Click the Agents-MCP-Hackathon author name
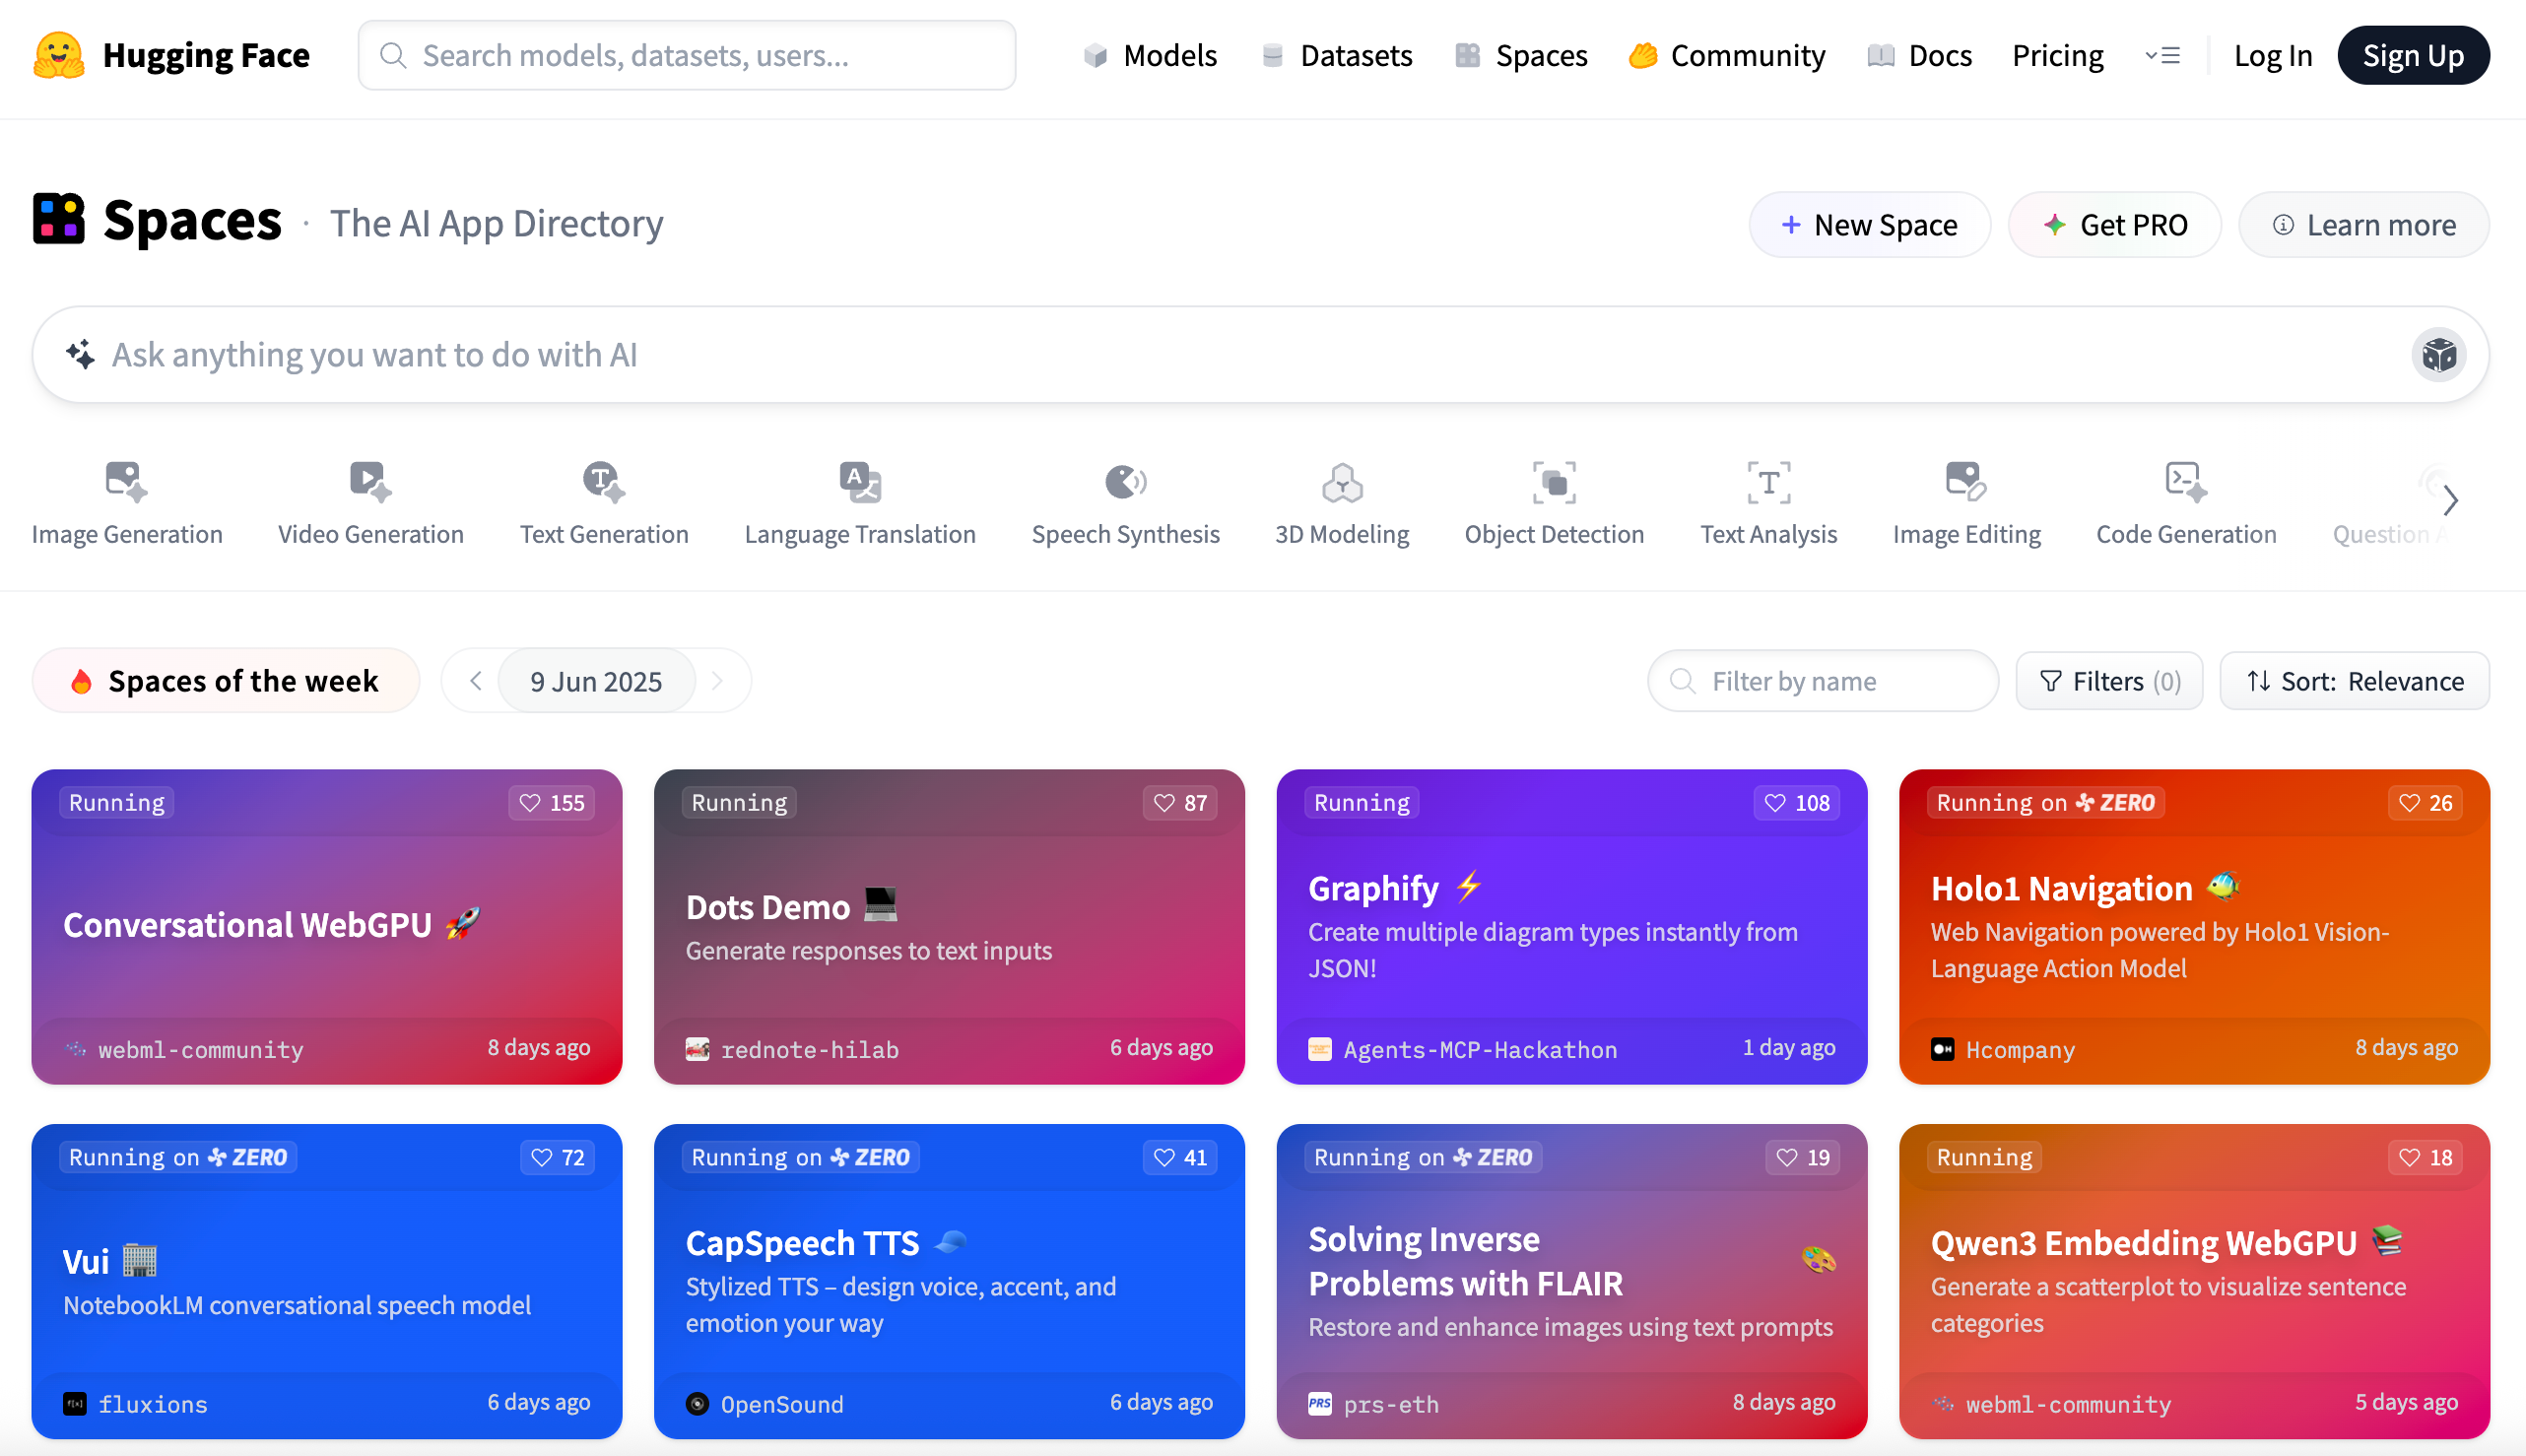 coord(1480,1049)
